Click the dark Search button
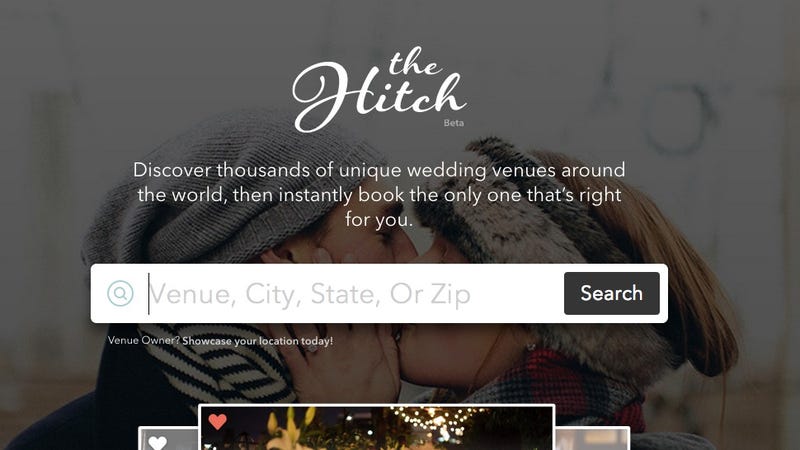800x450 pixels. 612,293
